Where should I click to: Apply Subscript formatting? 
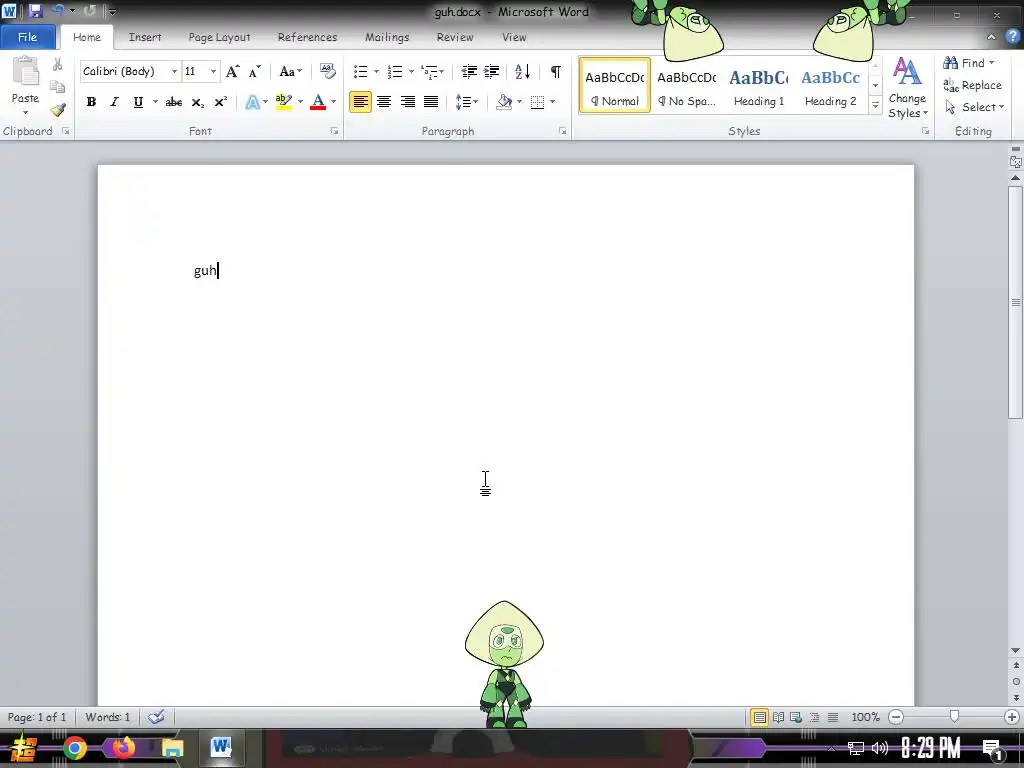click(197, 102)
